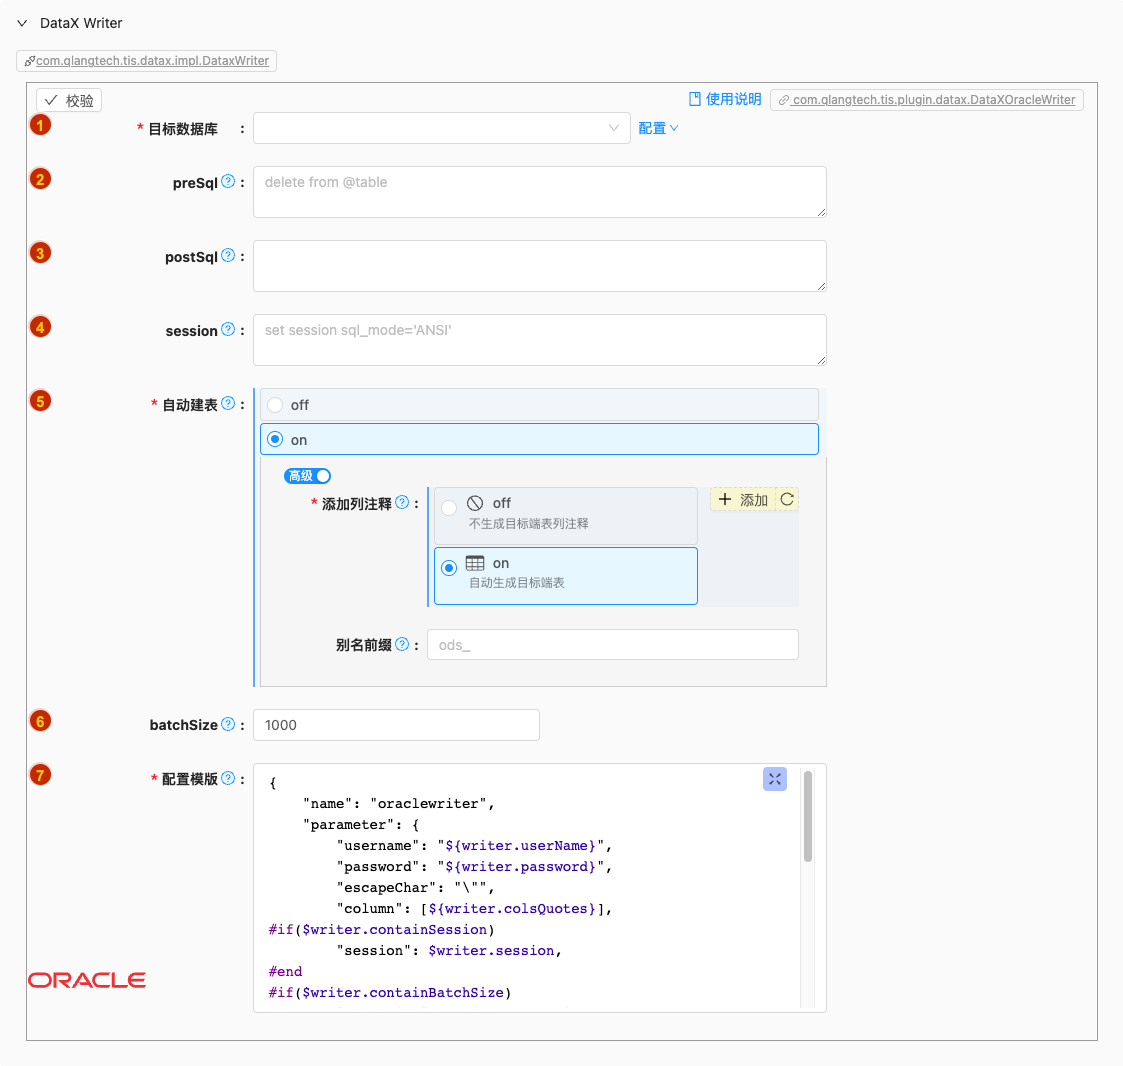Click the $writer.session variable in editor
1123x1066 pixels.
coord(491,951)
